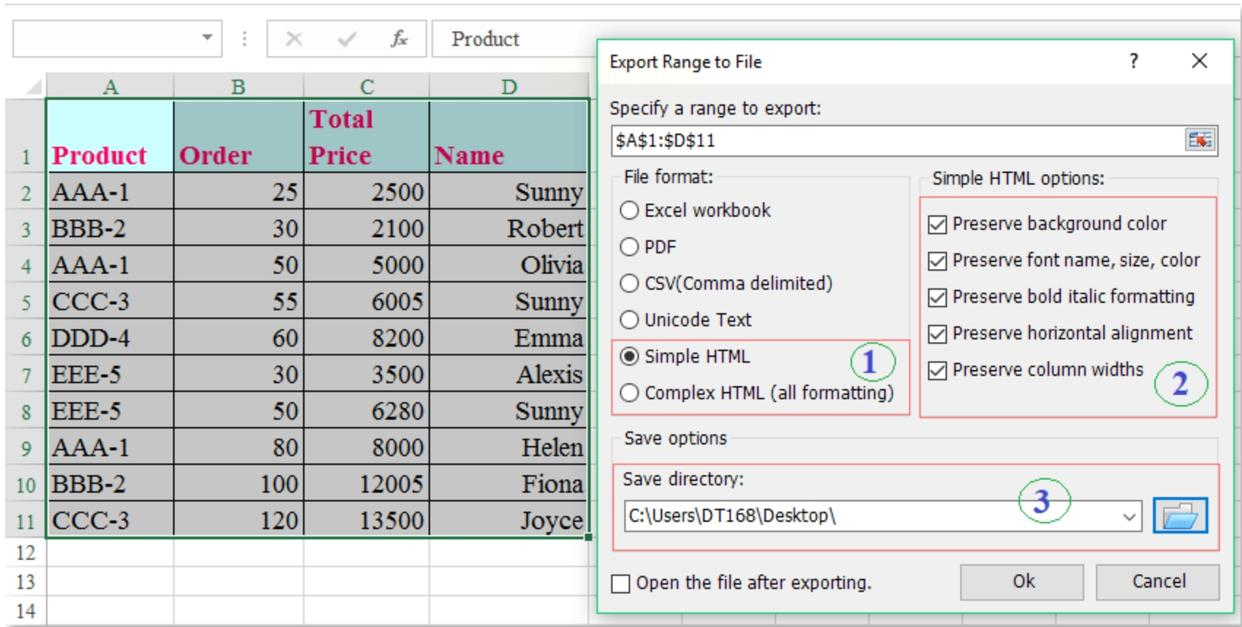Viewport: 1242px width, 627px height.
Task: Click the Total Price header cell
Action: tap(366, 137)
